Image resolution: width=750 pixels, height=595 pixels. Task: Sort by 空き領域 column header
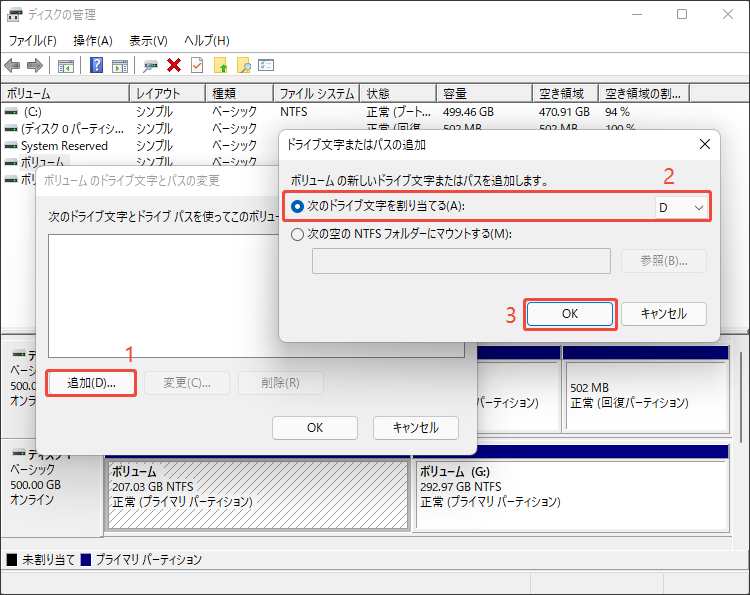click(565, 93)
